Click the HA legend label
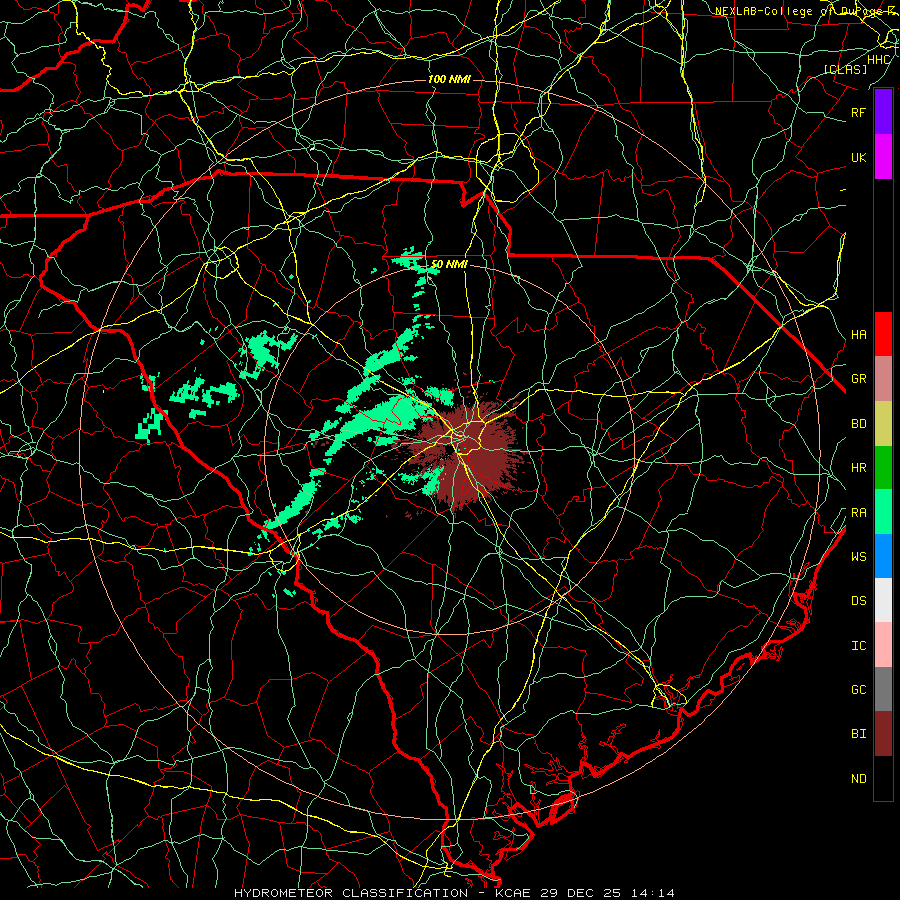Viewport: 900px width, 900px height. pyautogui.click(x=858, y=334)
